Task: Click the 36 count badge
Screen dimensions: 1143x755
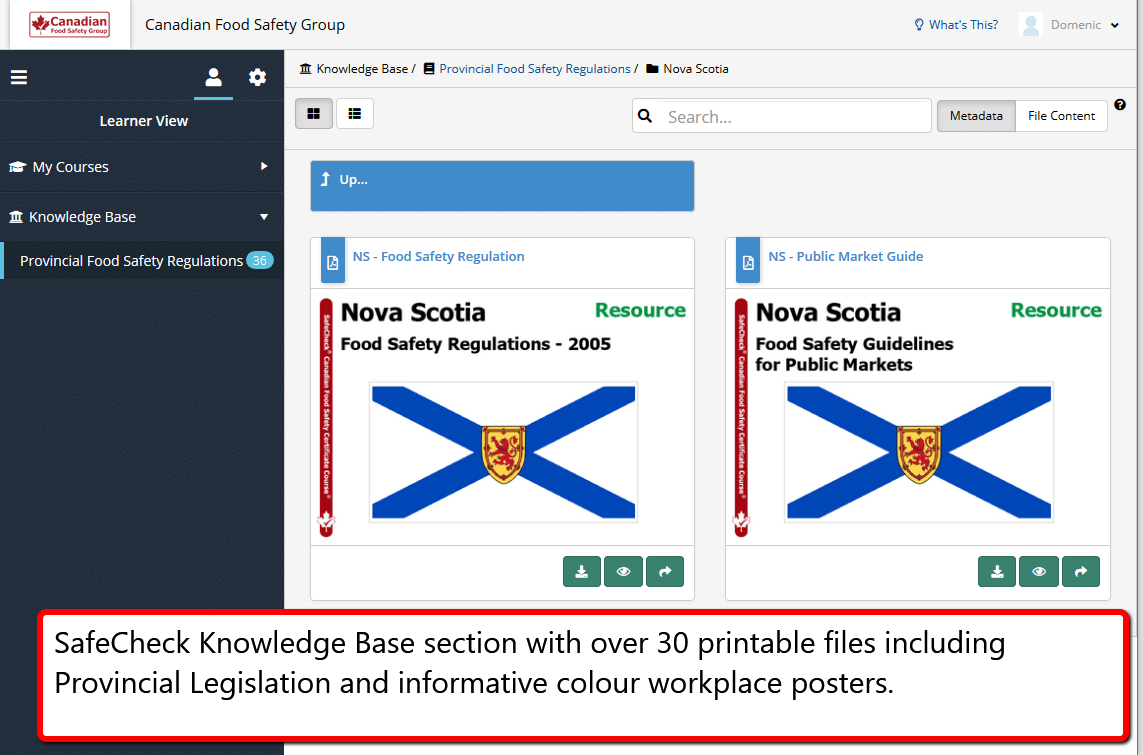Action: (260, 260)
